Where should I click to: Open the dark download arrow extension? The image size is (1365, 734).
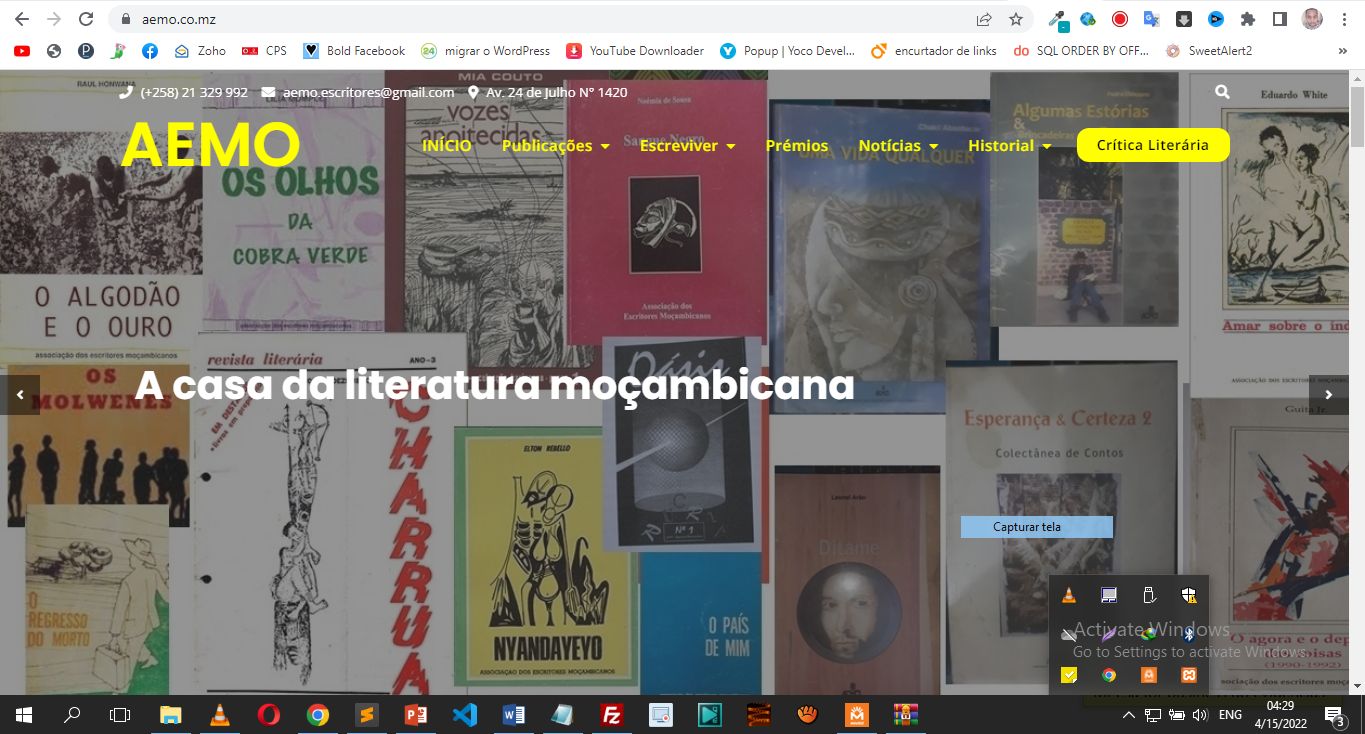(1184, 19)
